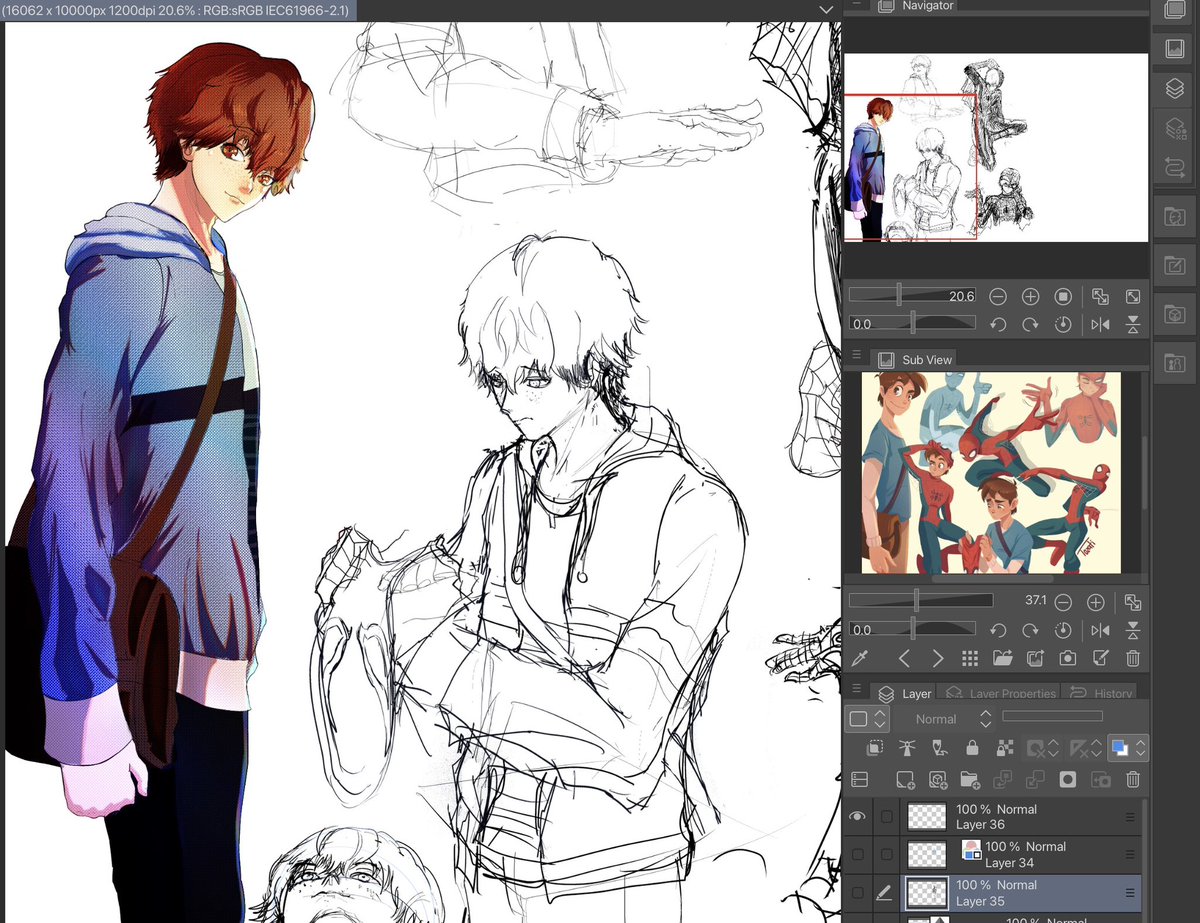Image resolution: width=1200 pixels, height=923 pixels.
Task: Create a layer mask
Action: pyautogui.click(x=1067, y=779)
